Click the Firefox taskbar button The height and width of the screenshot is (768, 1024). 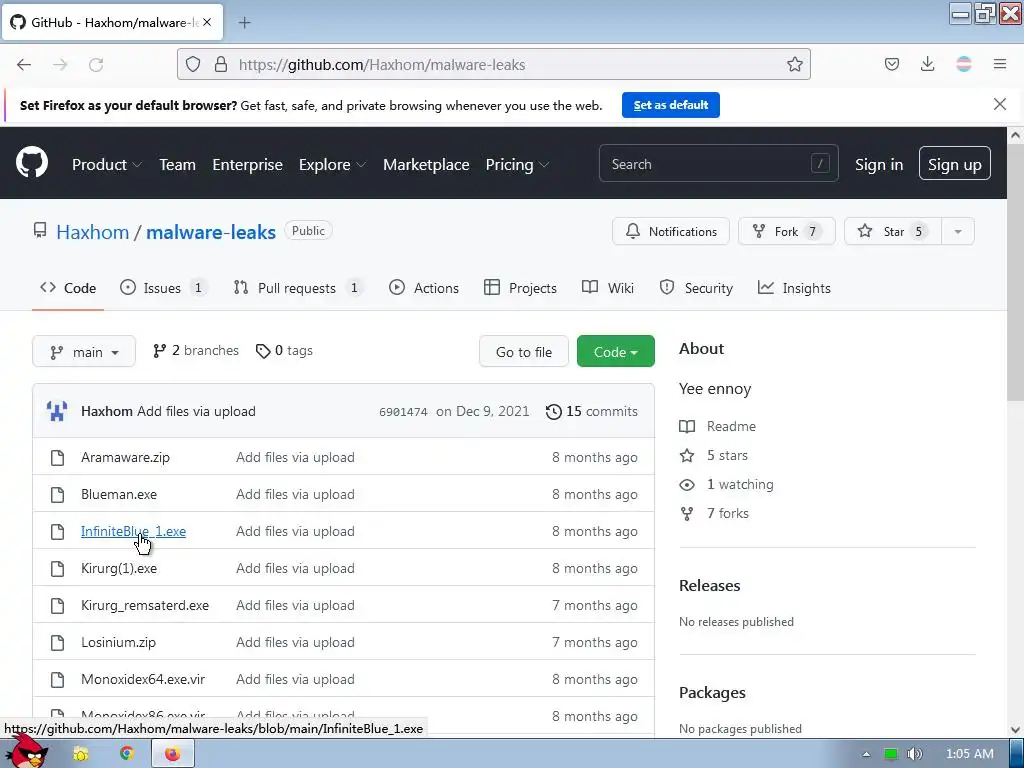coord(172,754)
